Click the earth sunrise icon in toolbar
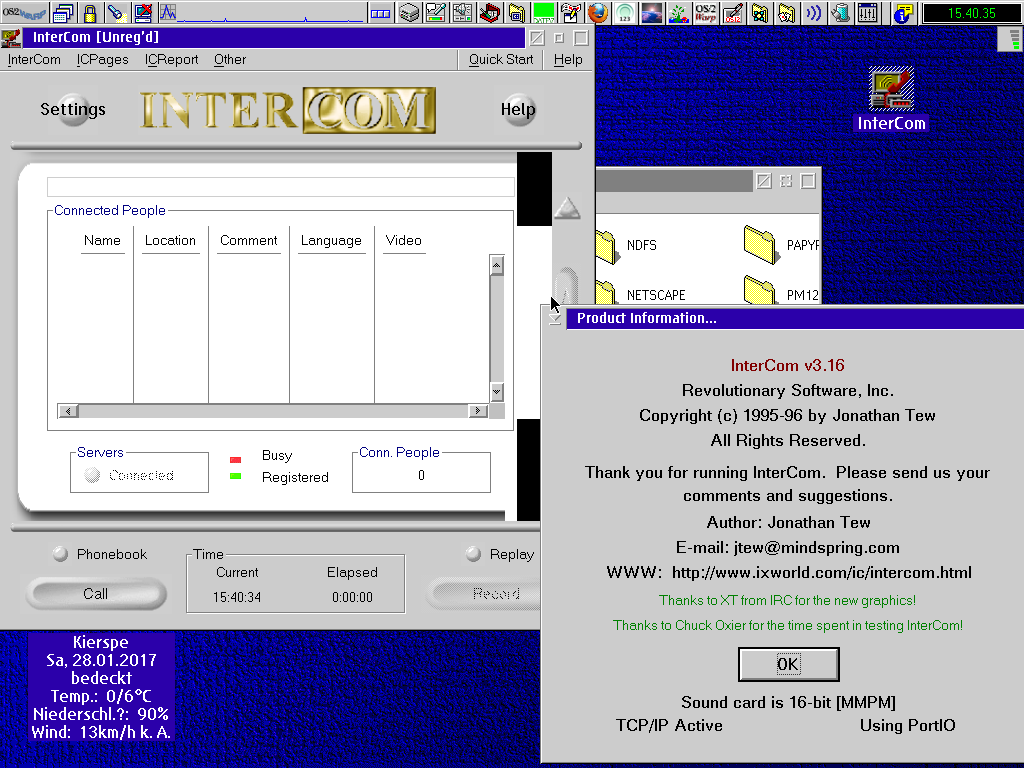The width and height of the screenshot is (1024, 768). tap(652, 12)
